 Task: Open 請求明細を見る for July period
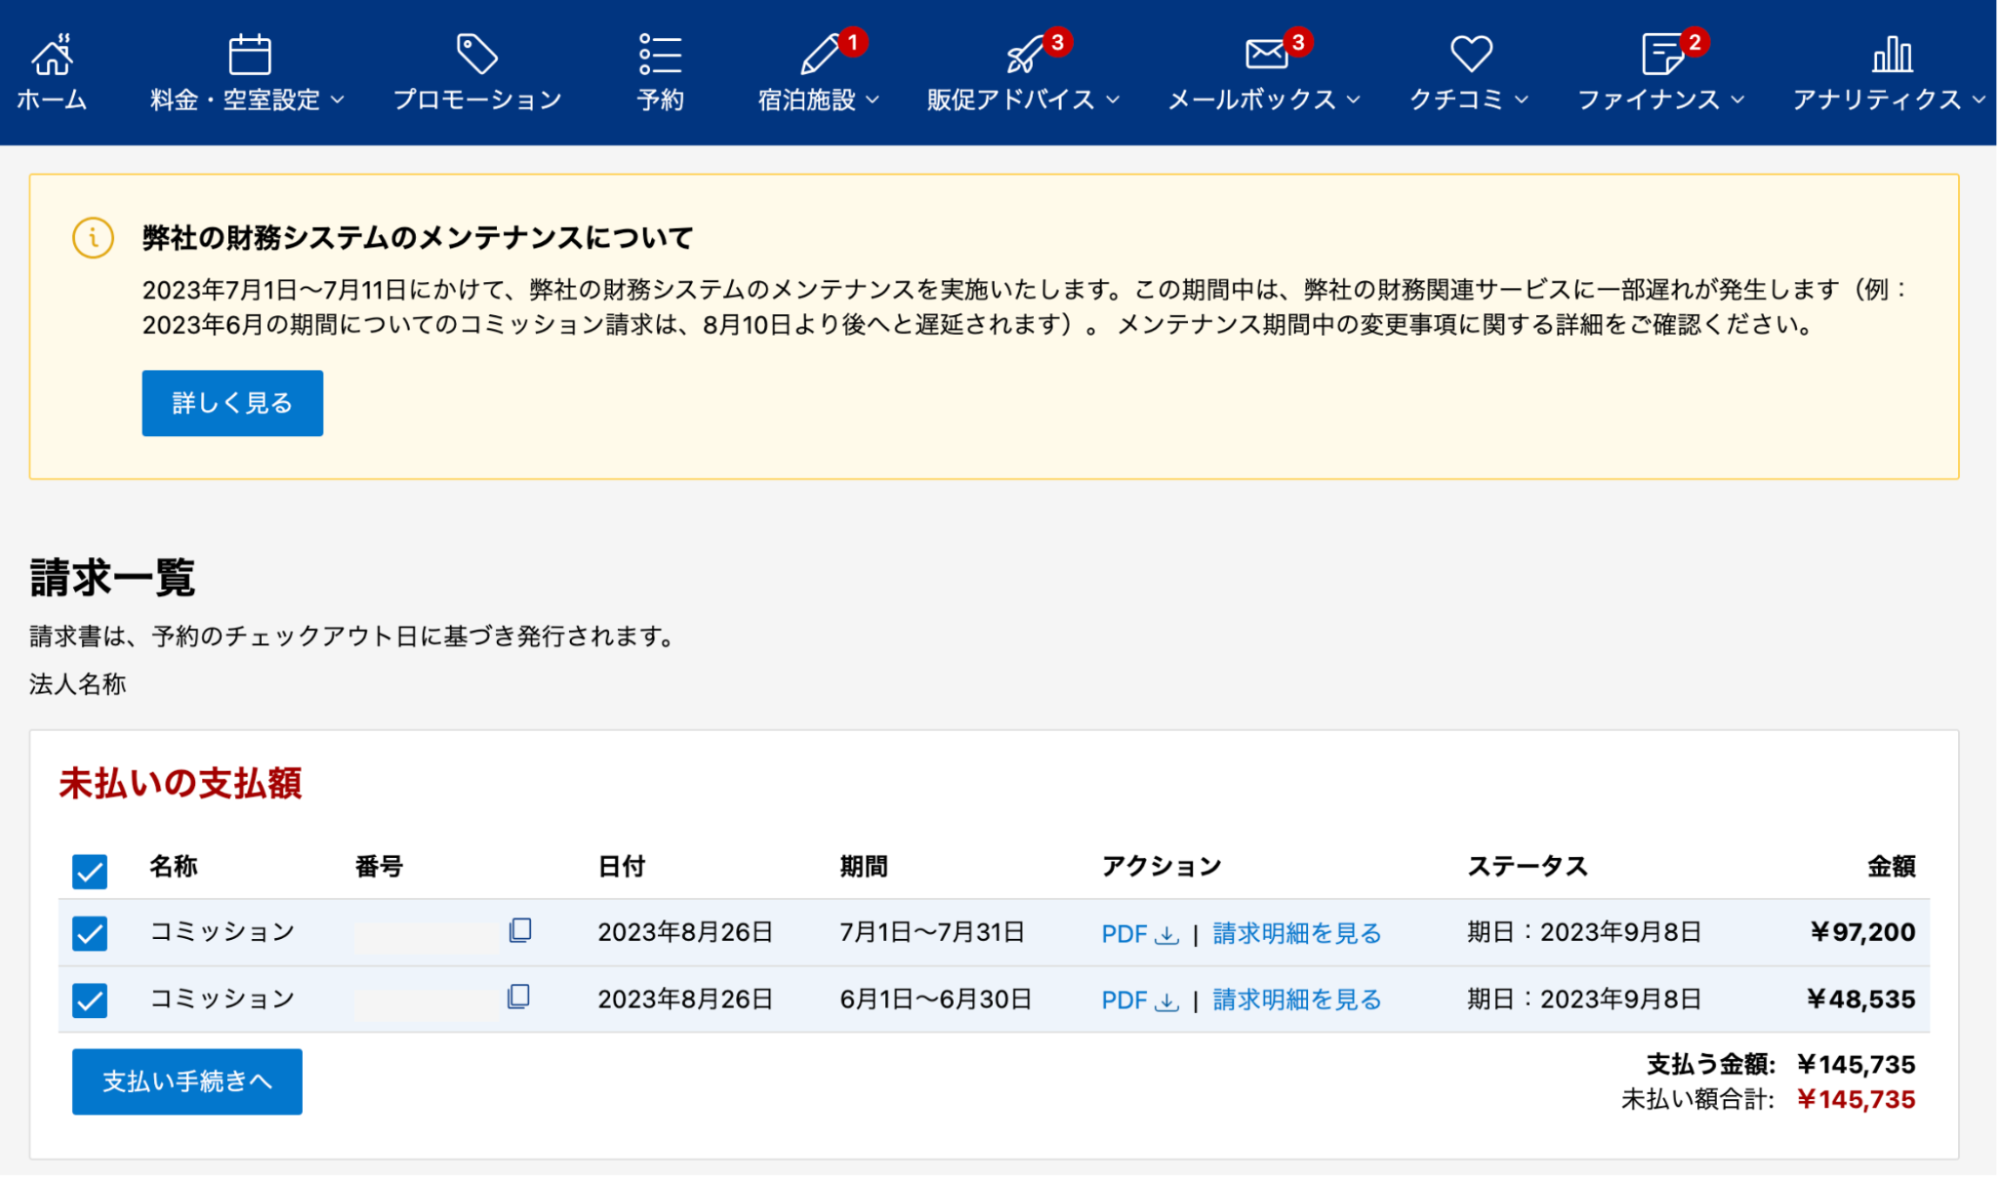[x=1296, y=933]
